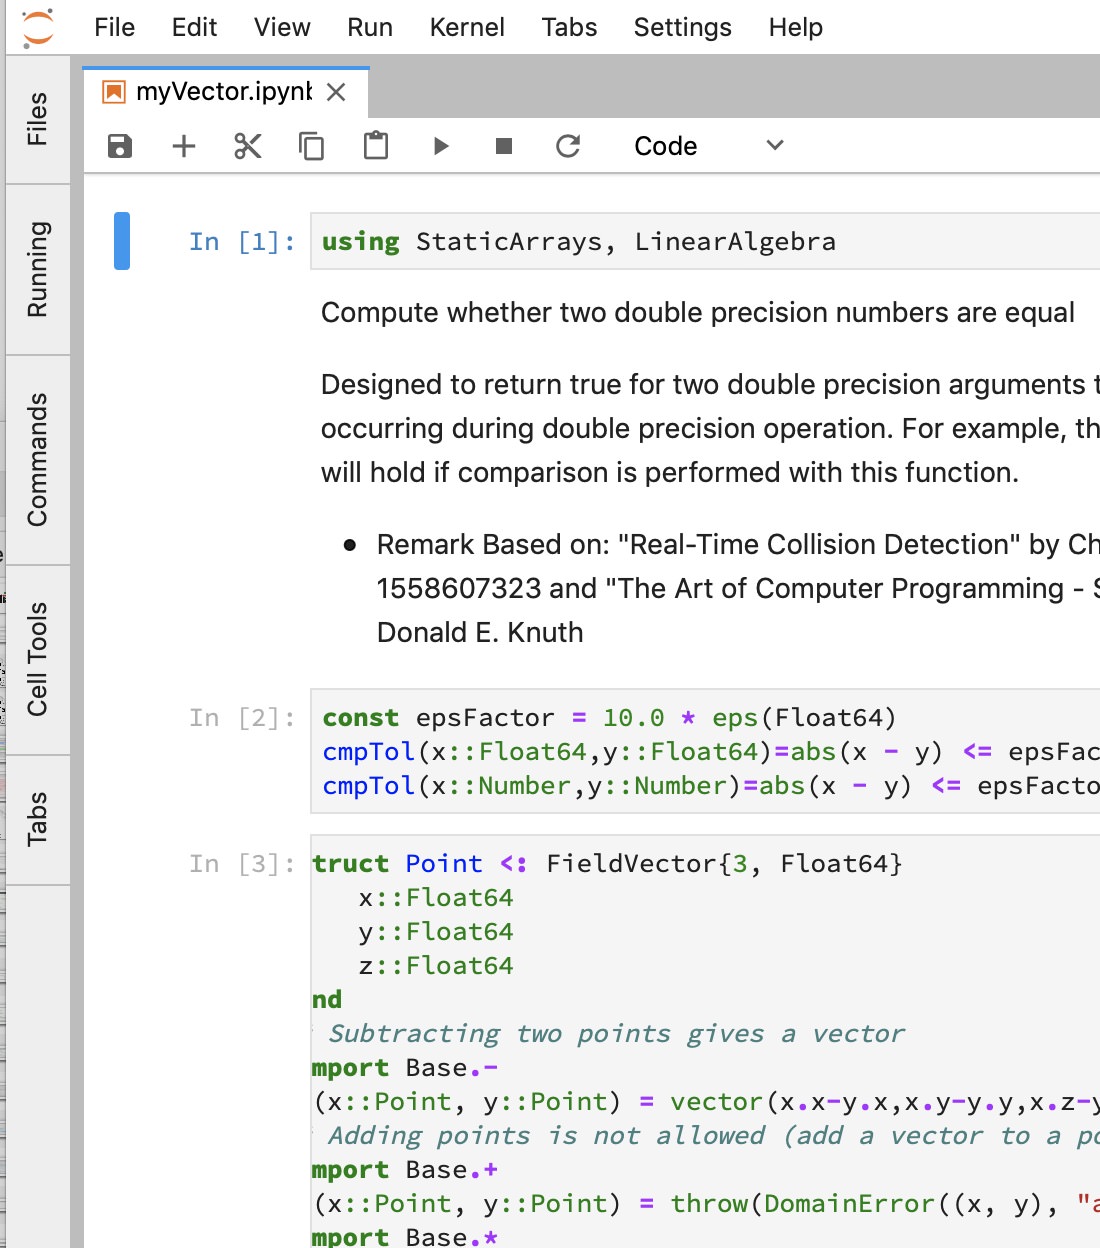This screenshot has width=1100, height=1248.
Task: Click the 'x::Float64' field line
Action: (x=436, y=897)
